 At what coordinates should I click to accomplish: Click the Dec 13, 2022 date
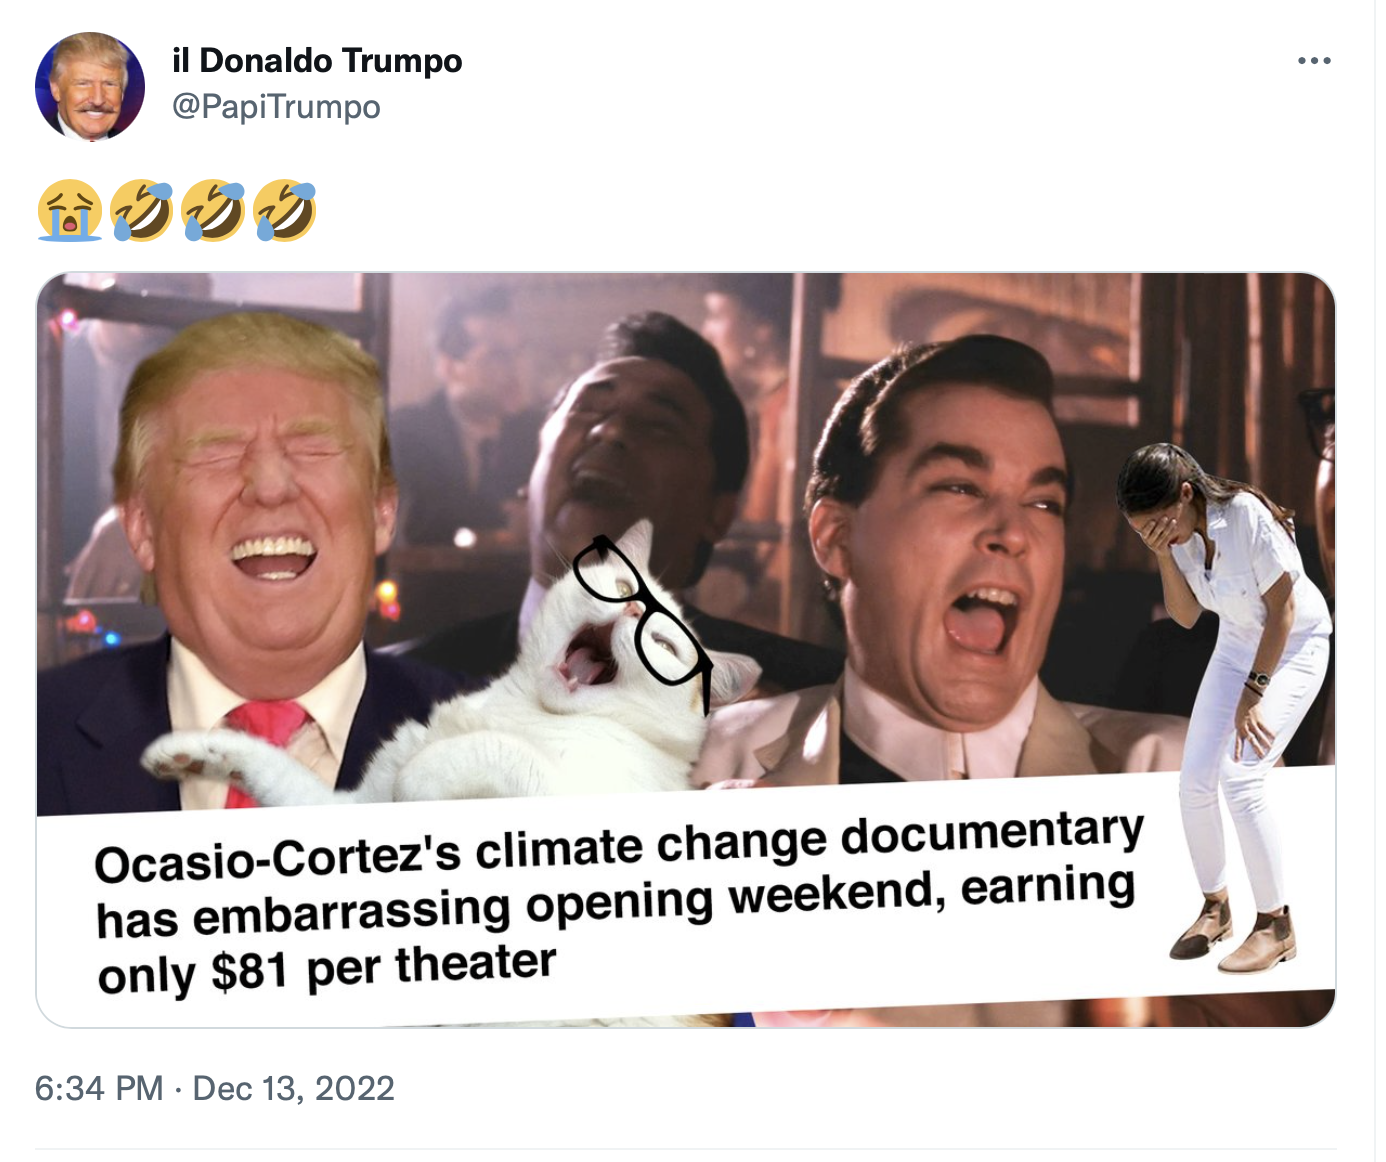293,1088
